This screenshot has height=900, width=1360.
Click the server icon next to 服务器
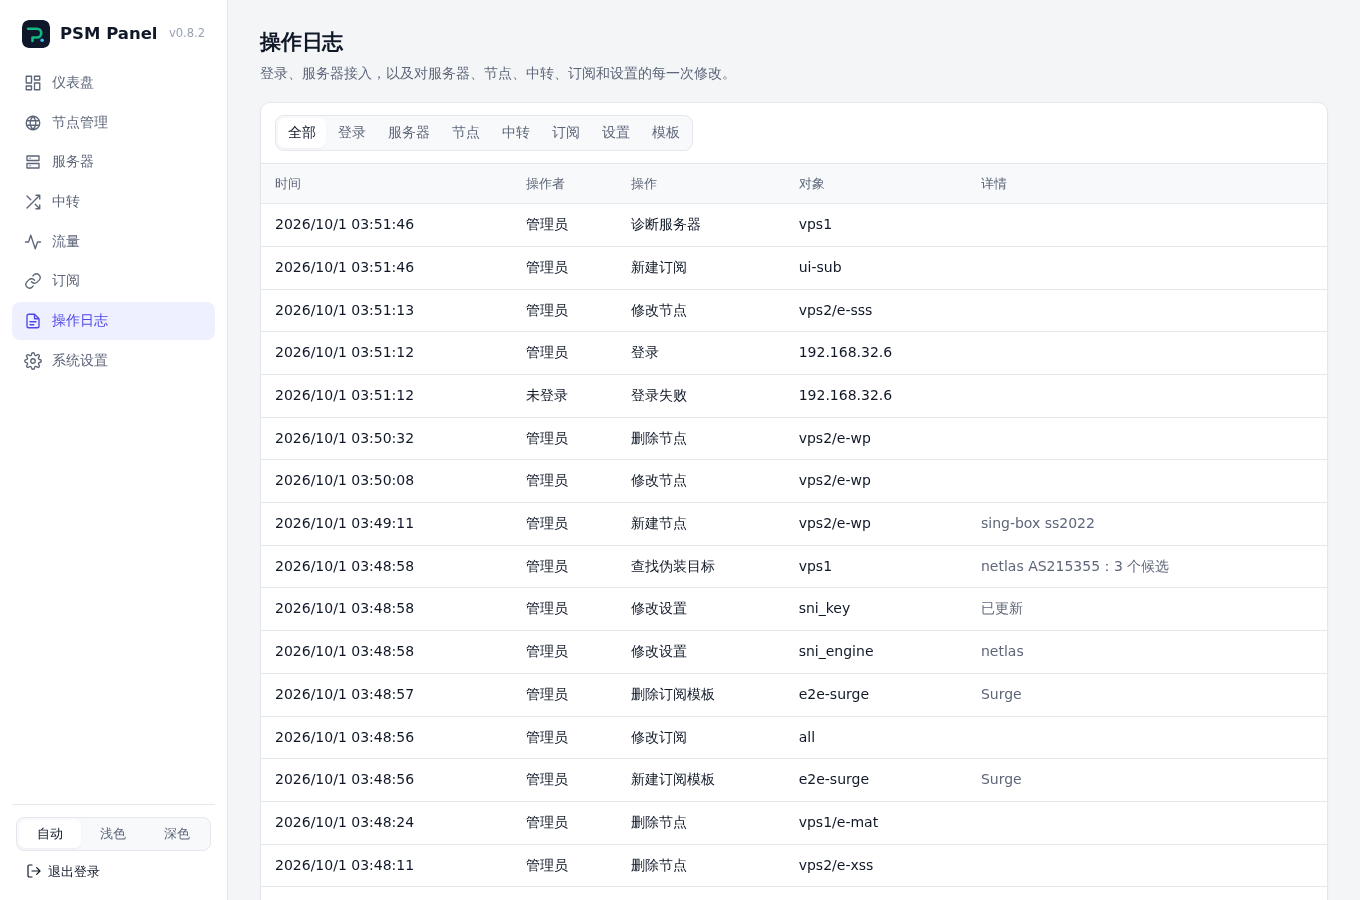33,162
